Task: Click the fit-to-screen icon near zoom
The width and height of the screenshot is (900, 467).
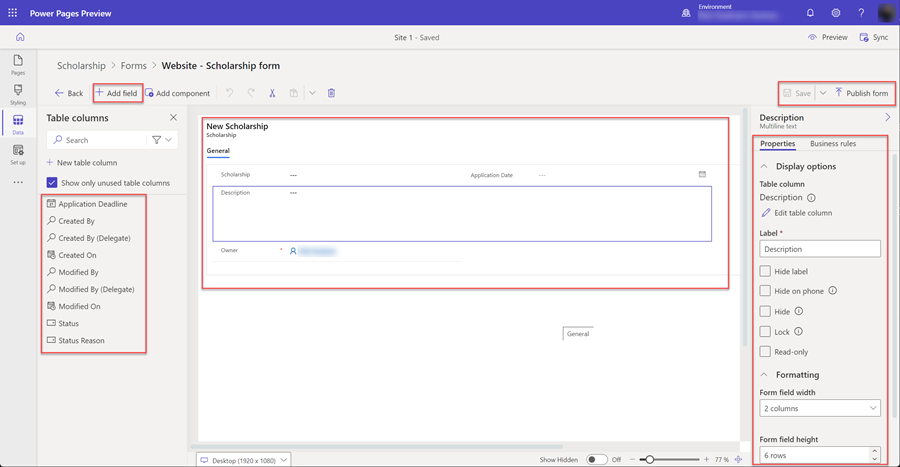Action: 738,460
